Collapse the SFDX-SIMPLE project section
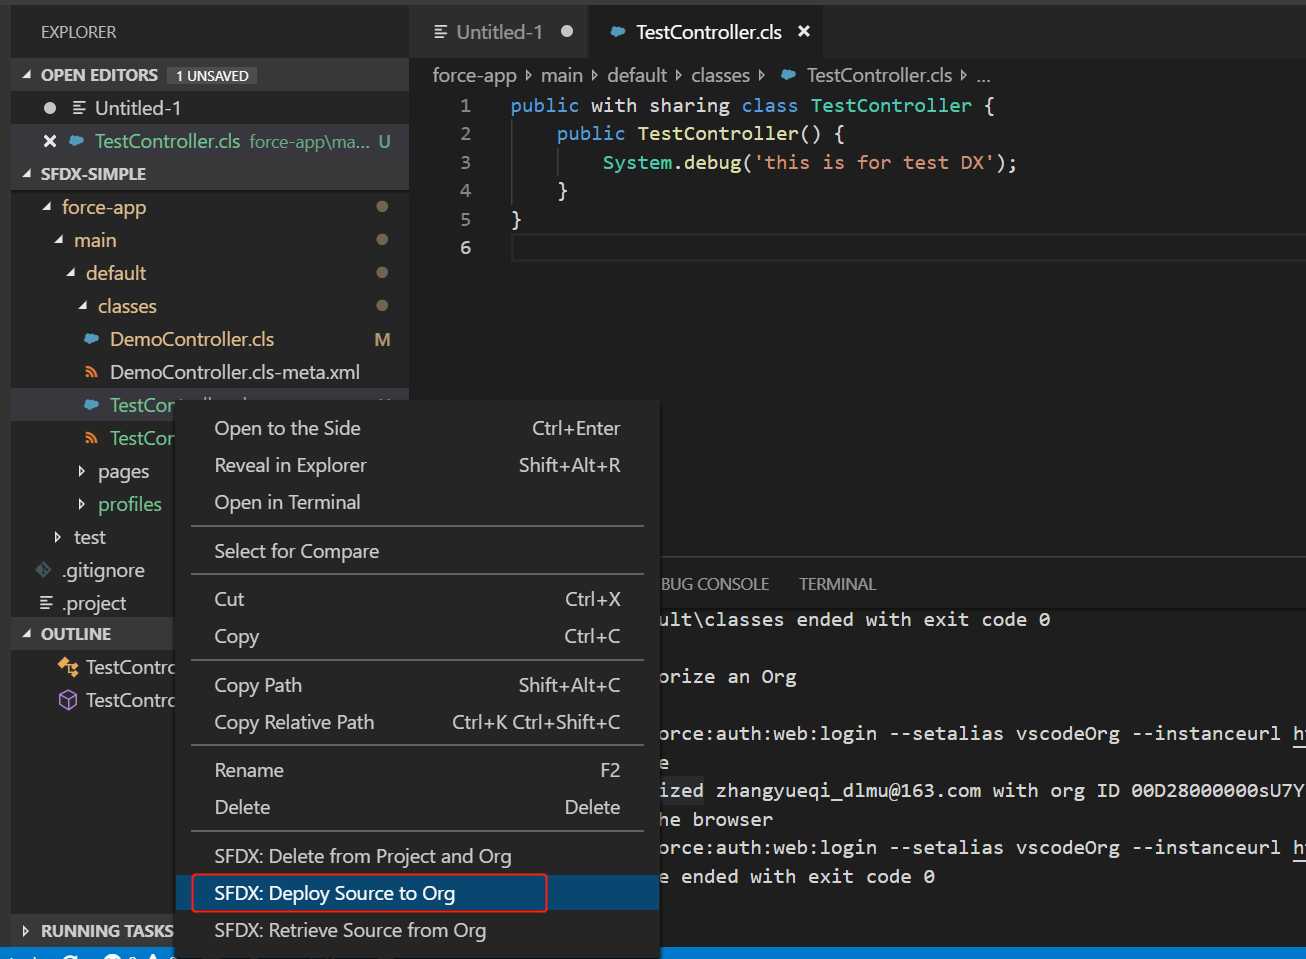 point(27,174)
